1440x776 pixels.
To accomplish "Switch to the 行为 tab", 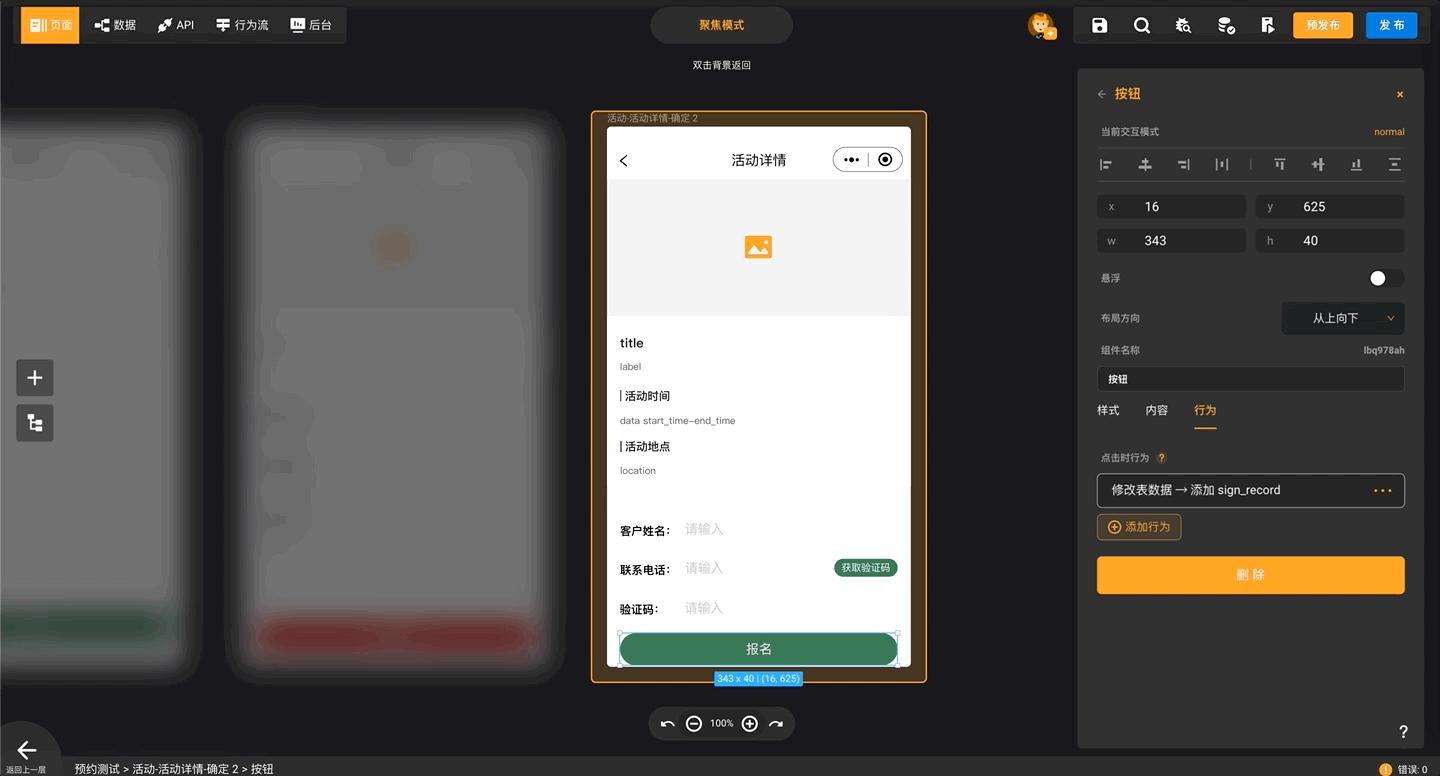I will [x=1205, y=410].
